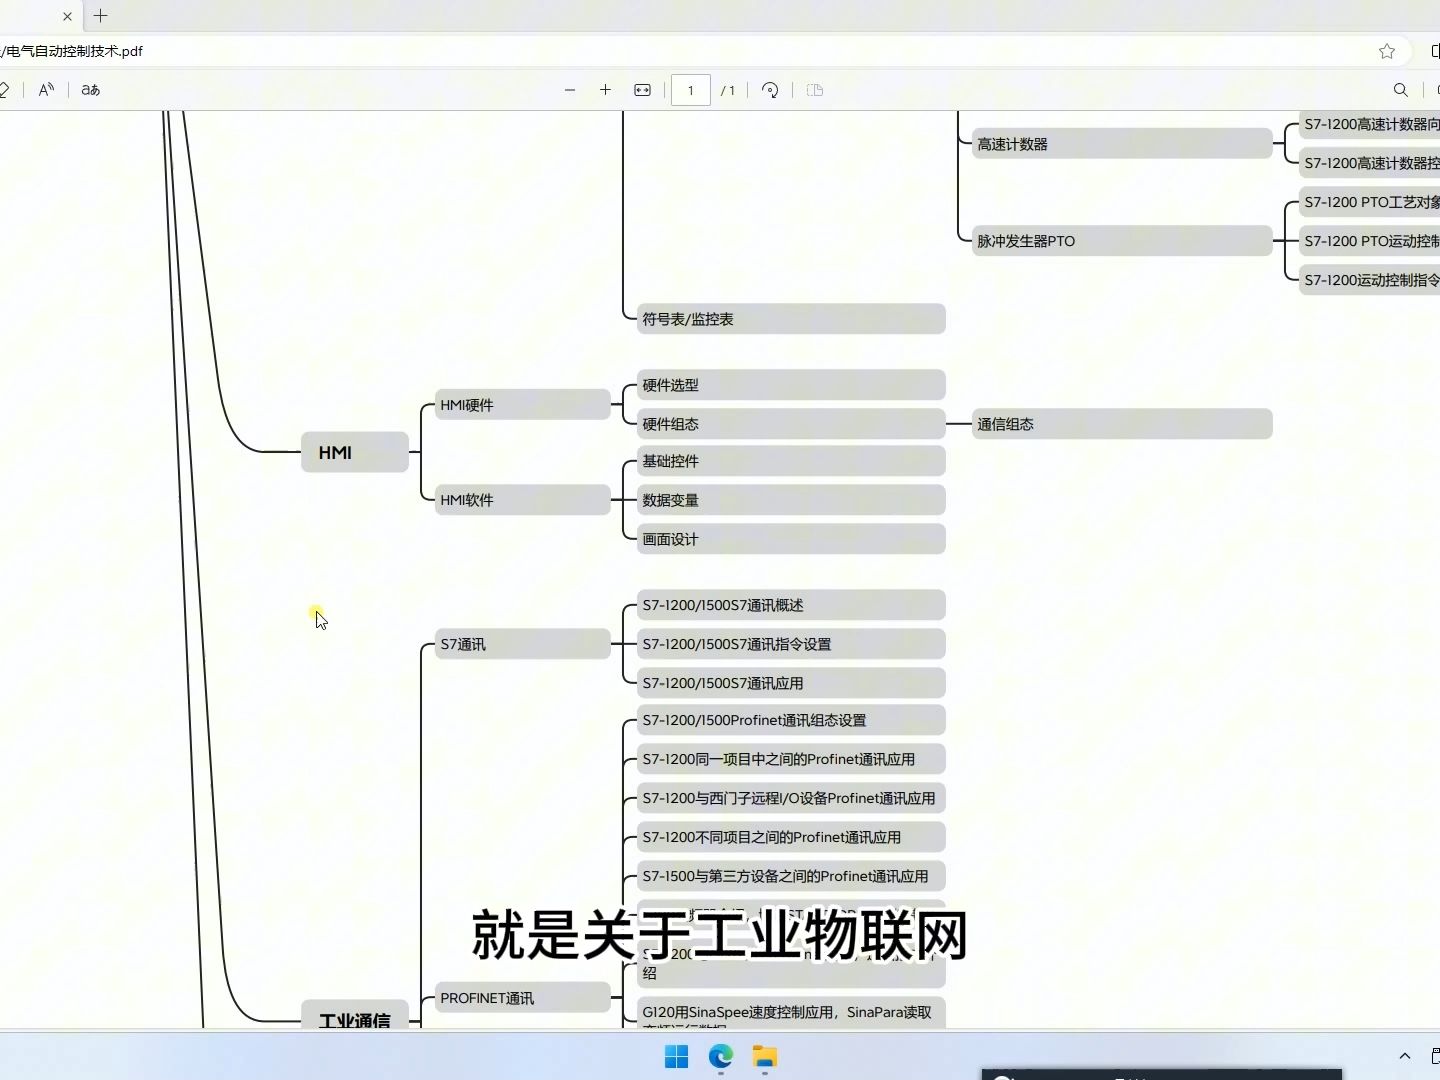Open File Explorer from taskbar
The height and width of the screenshot is (1080, 1440).
tap(765, 1057)
